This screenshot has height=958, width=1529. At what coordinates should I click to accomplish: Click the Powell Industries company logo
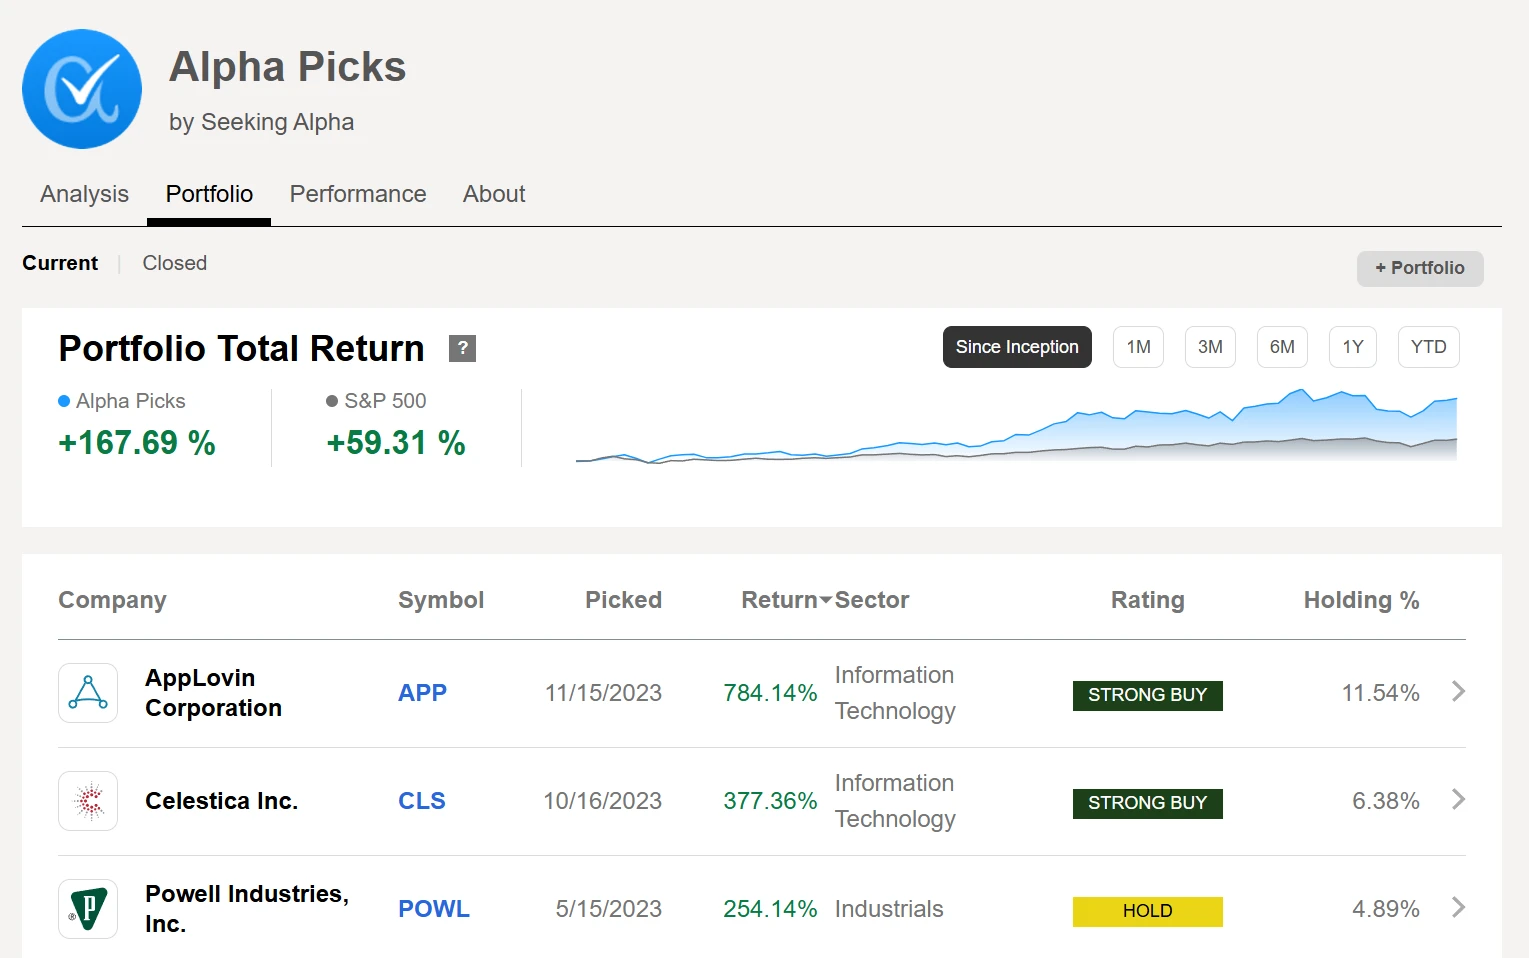pos(88,909)
